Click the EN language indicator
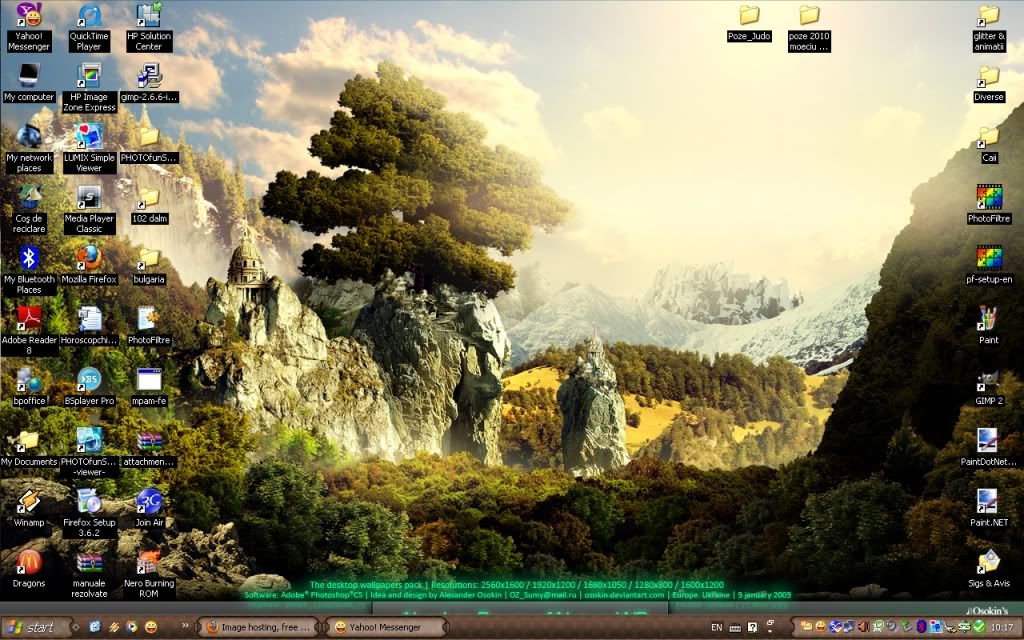The height and width of the screenshot is (640, 1024). point(716,628)
